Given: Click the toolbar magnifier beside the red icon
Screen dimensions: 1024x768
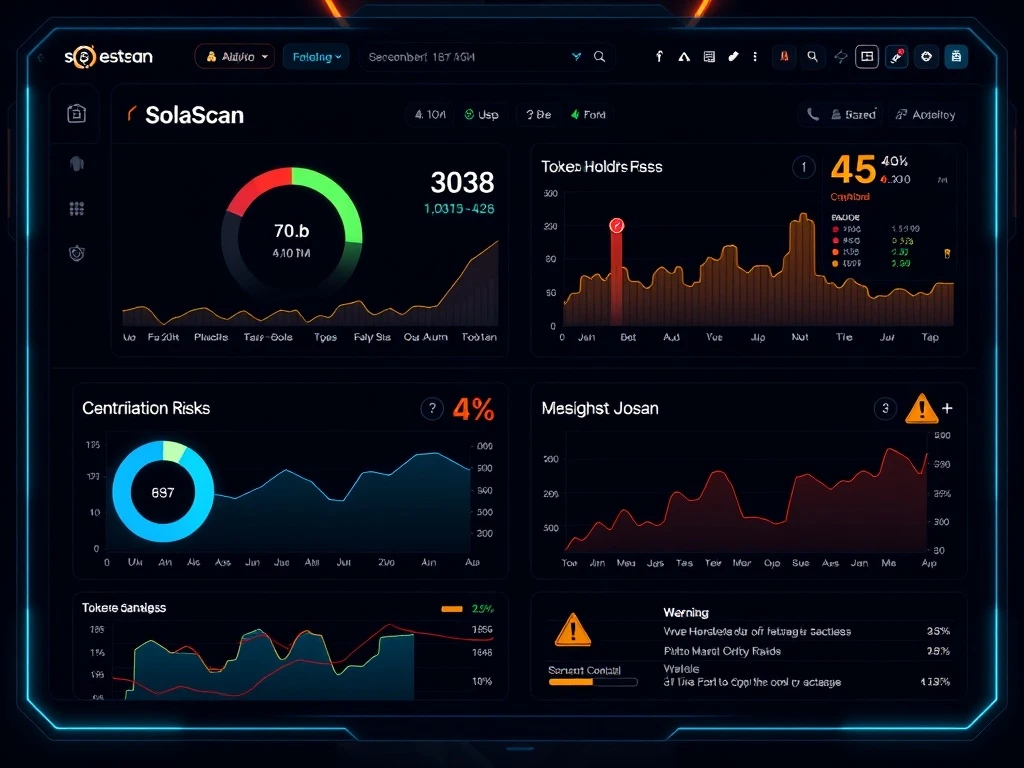Looking at the screenshot, I should [812, 57].
